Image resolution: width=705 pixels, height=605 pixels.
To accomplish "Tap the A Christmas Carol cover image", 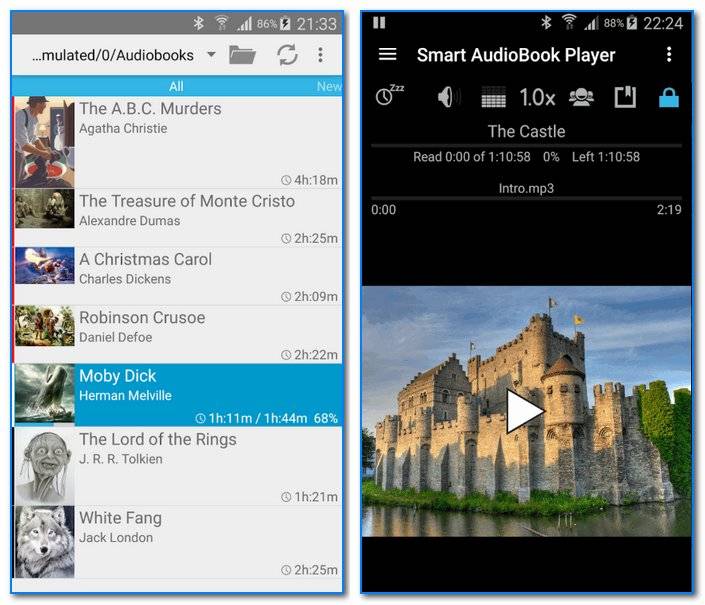I will (x=44, y=266).
